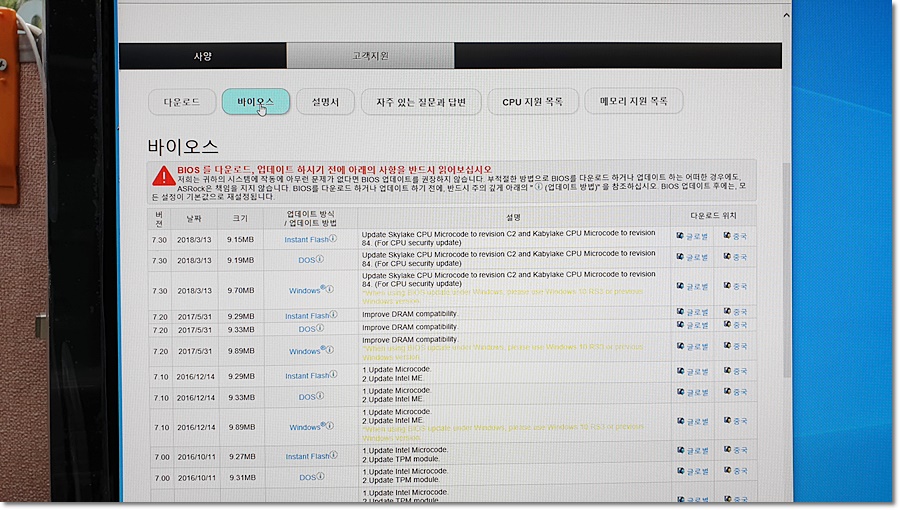Click info icon next to 7.20 DOS 9.33MB
Screen dimensions: 900x510
(x=320, y=328)
